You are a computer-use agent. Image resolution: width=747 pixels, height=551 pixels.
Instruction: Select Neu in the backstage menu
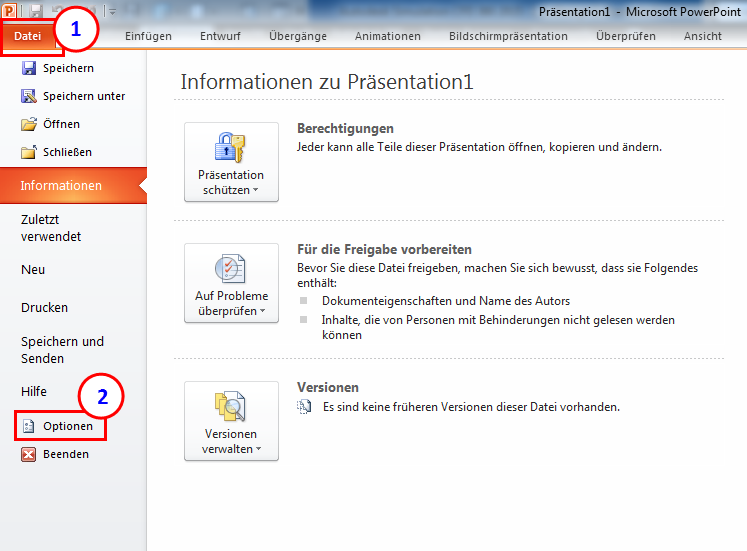tap(33, 270)
